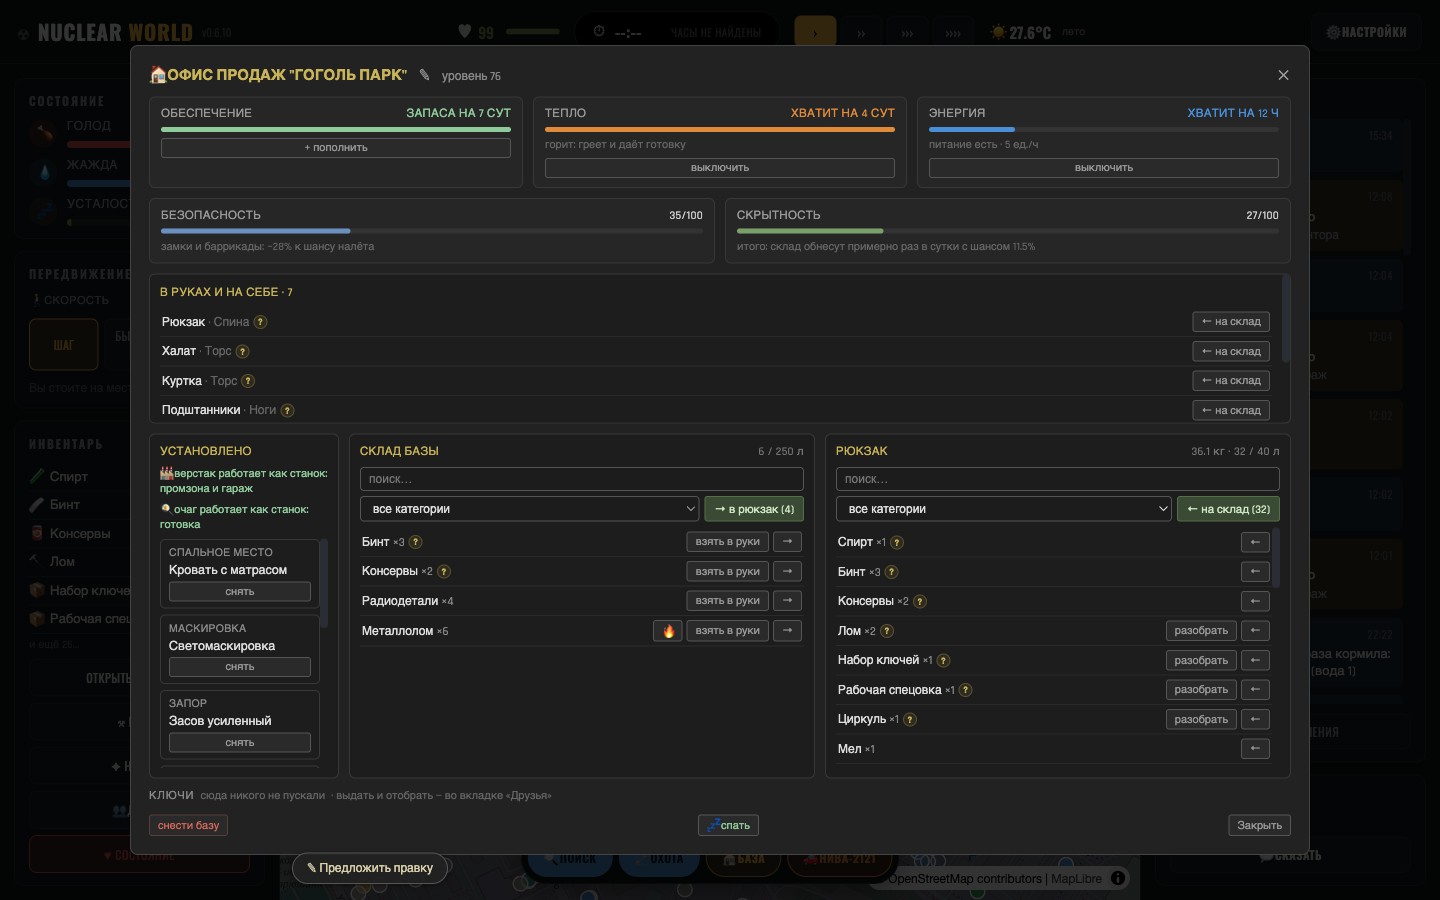Remove Кровать с матрасом with снять

point(240,592)
